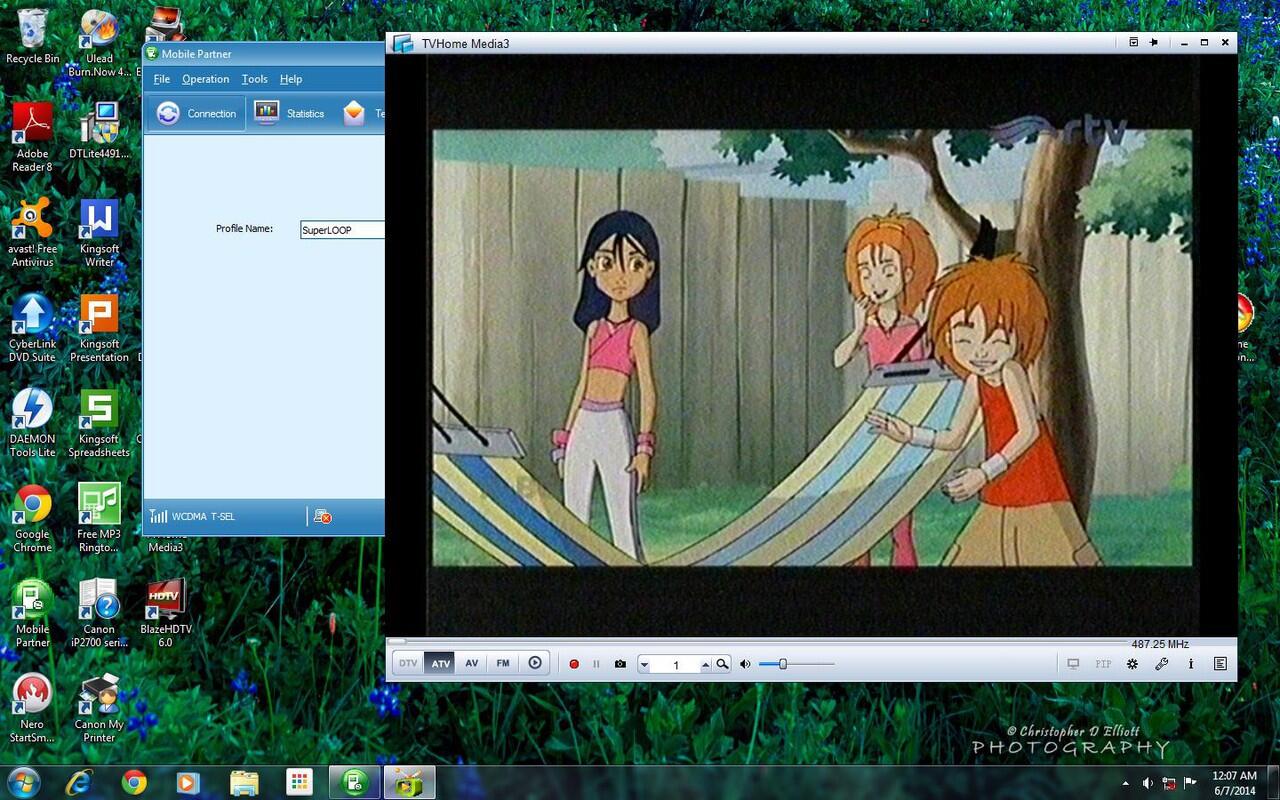This screenshot has height=800, width=1280.
Task: Open Windows Media Player from the taskbar
Action: (x=187, y=782)
